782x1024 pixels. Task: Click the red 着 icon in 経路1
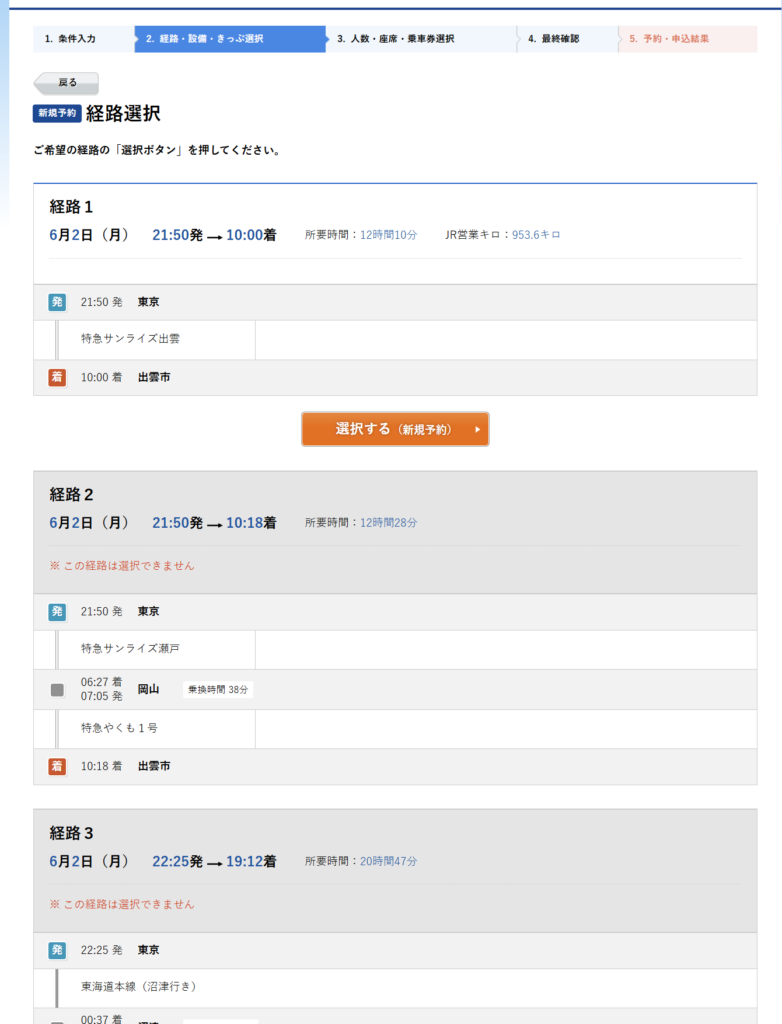coord(57,377)
